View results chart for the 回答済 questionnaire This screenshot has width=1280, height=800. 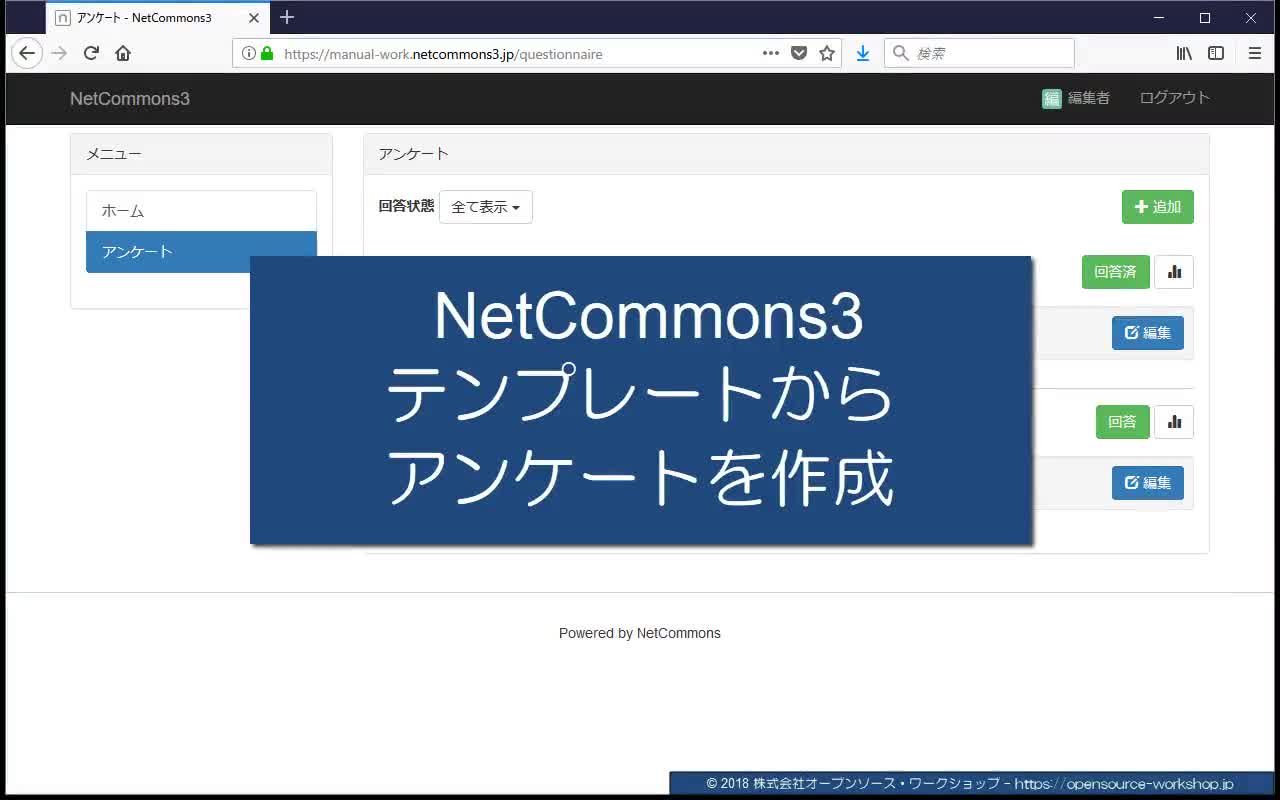(x=1174, y=272)
